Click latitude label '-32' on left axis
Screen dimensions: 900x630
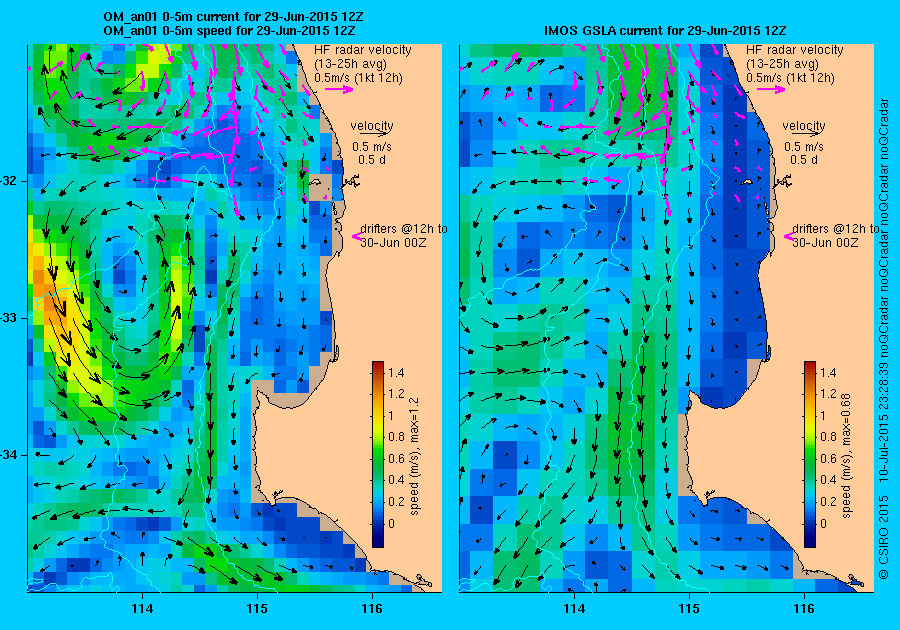(x=9, y=181)
